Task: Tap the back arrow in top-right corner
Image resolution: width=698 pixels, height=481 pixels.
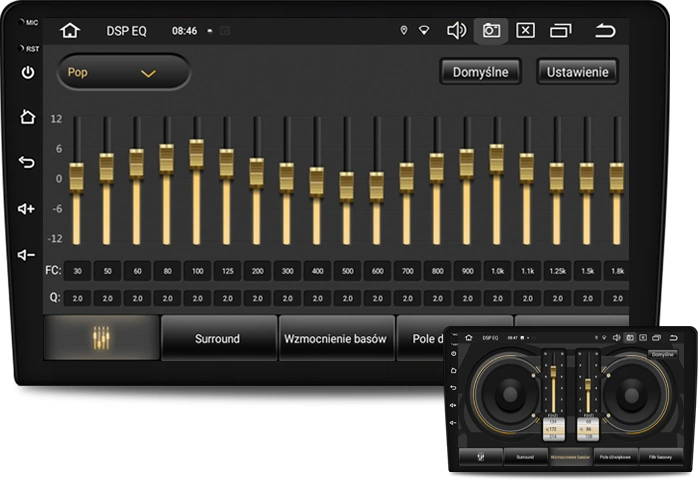Action: point(605,30)
